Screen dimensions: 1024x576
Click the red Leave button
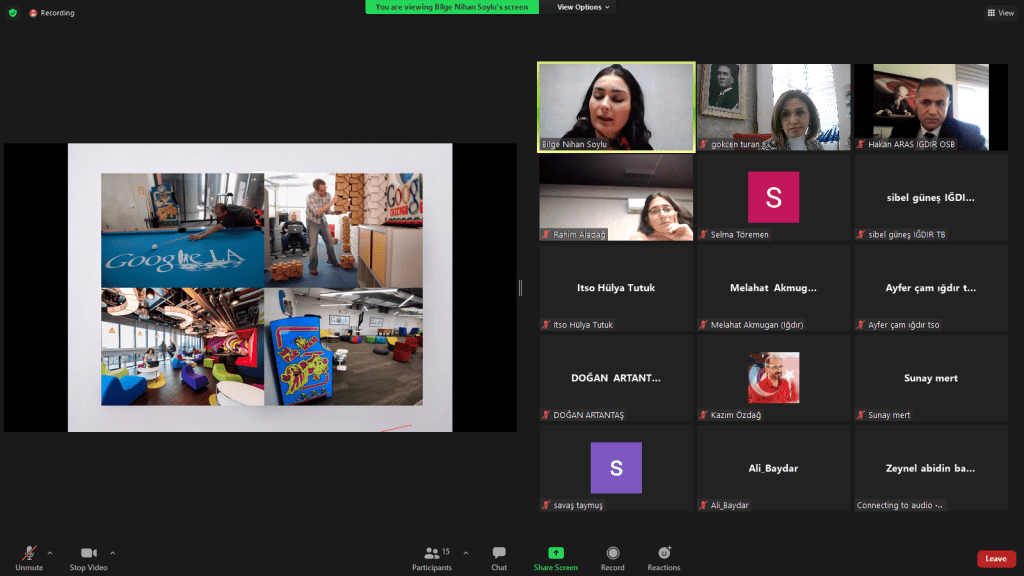996,559
